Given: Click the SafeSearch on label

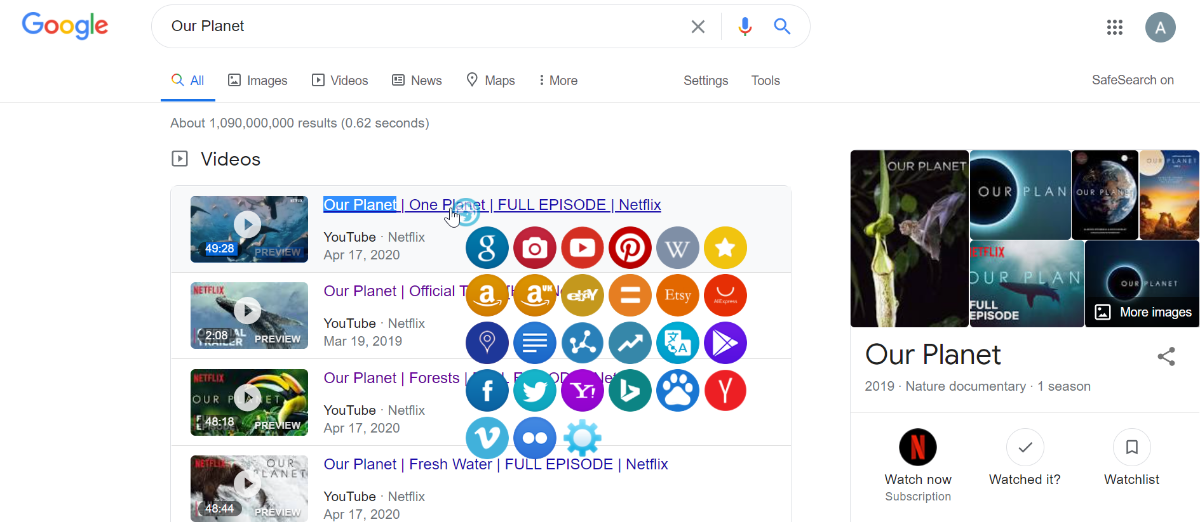Looking at the screenshot, I should tap(1133, 80).
